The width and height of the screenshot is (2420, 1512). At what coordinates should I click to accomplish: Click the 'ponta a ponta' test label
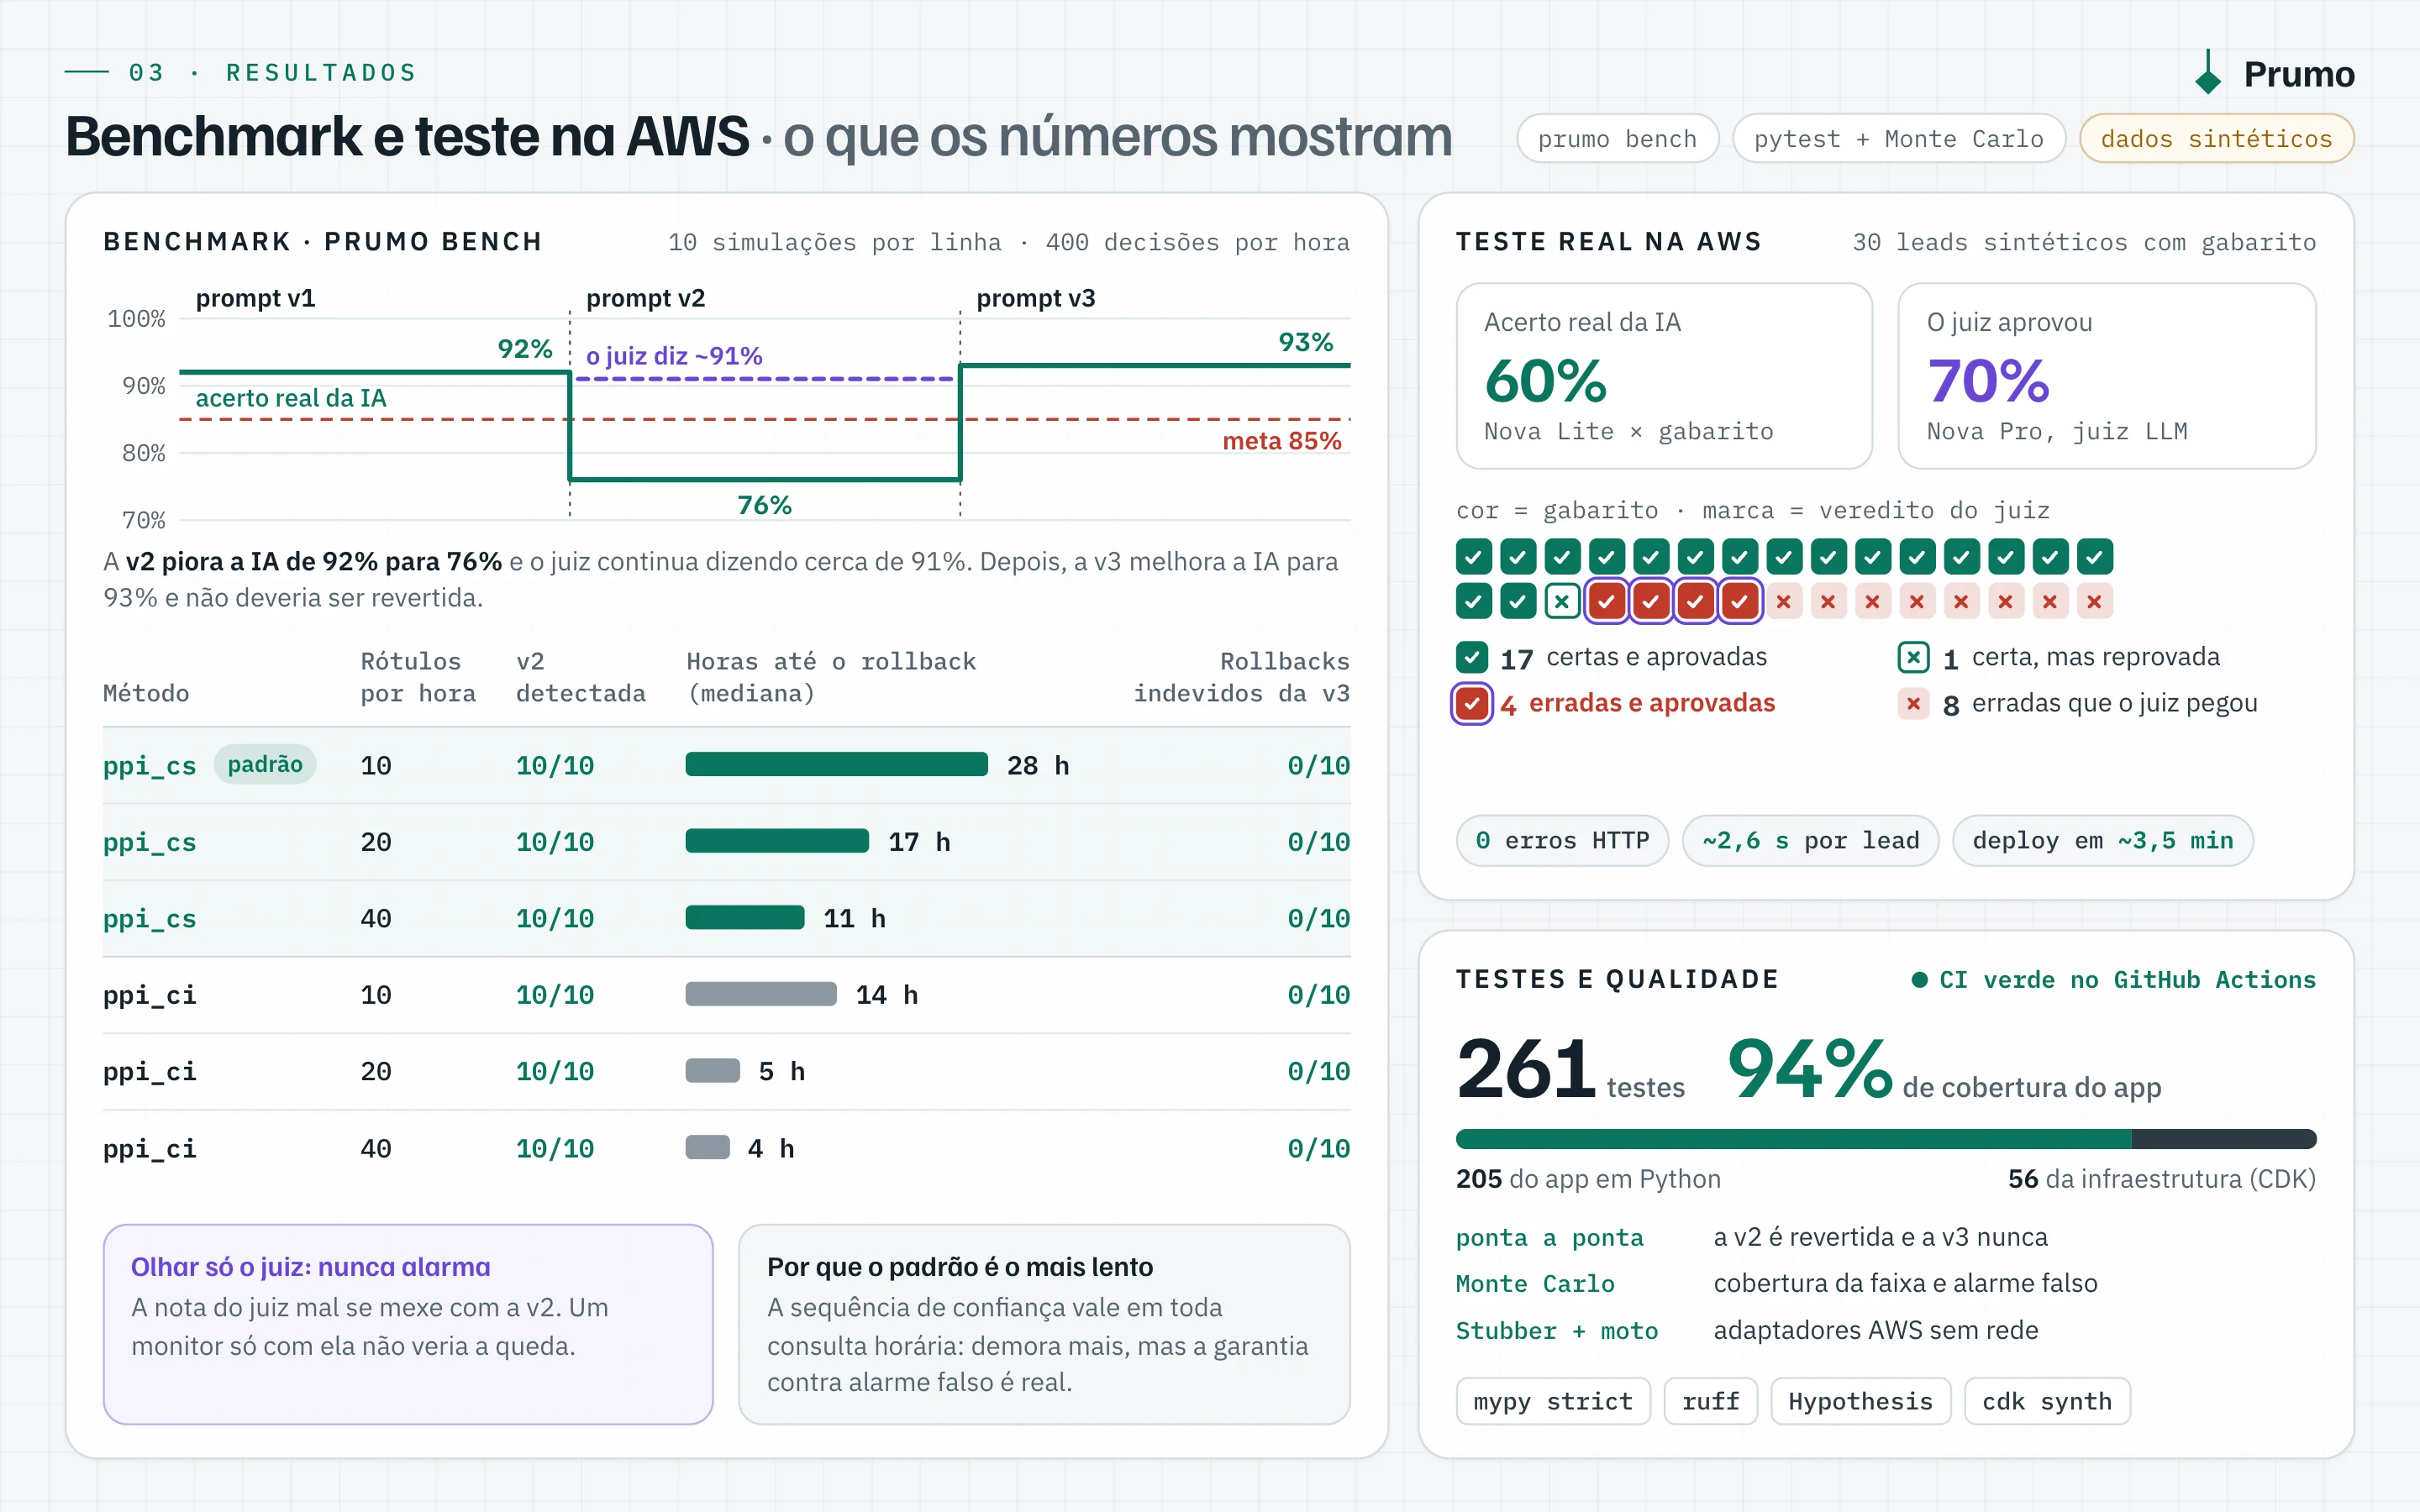1549,1237
